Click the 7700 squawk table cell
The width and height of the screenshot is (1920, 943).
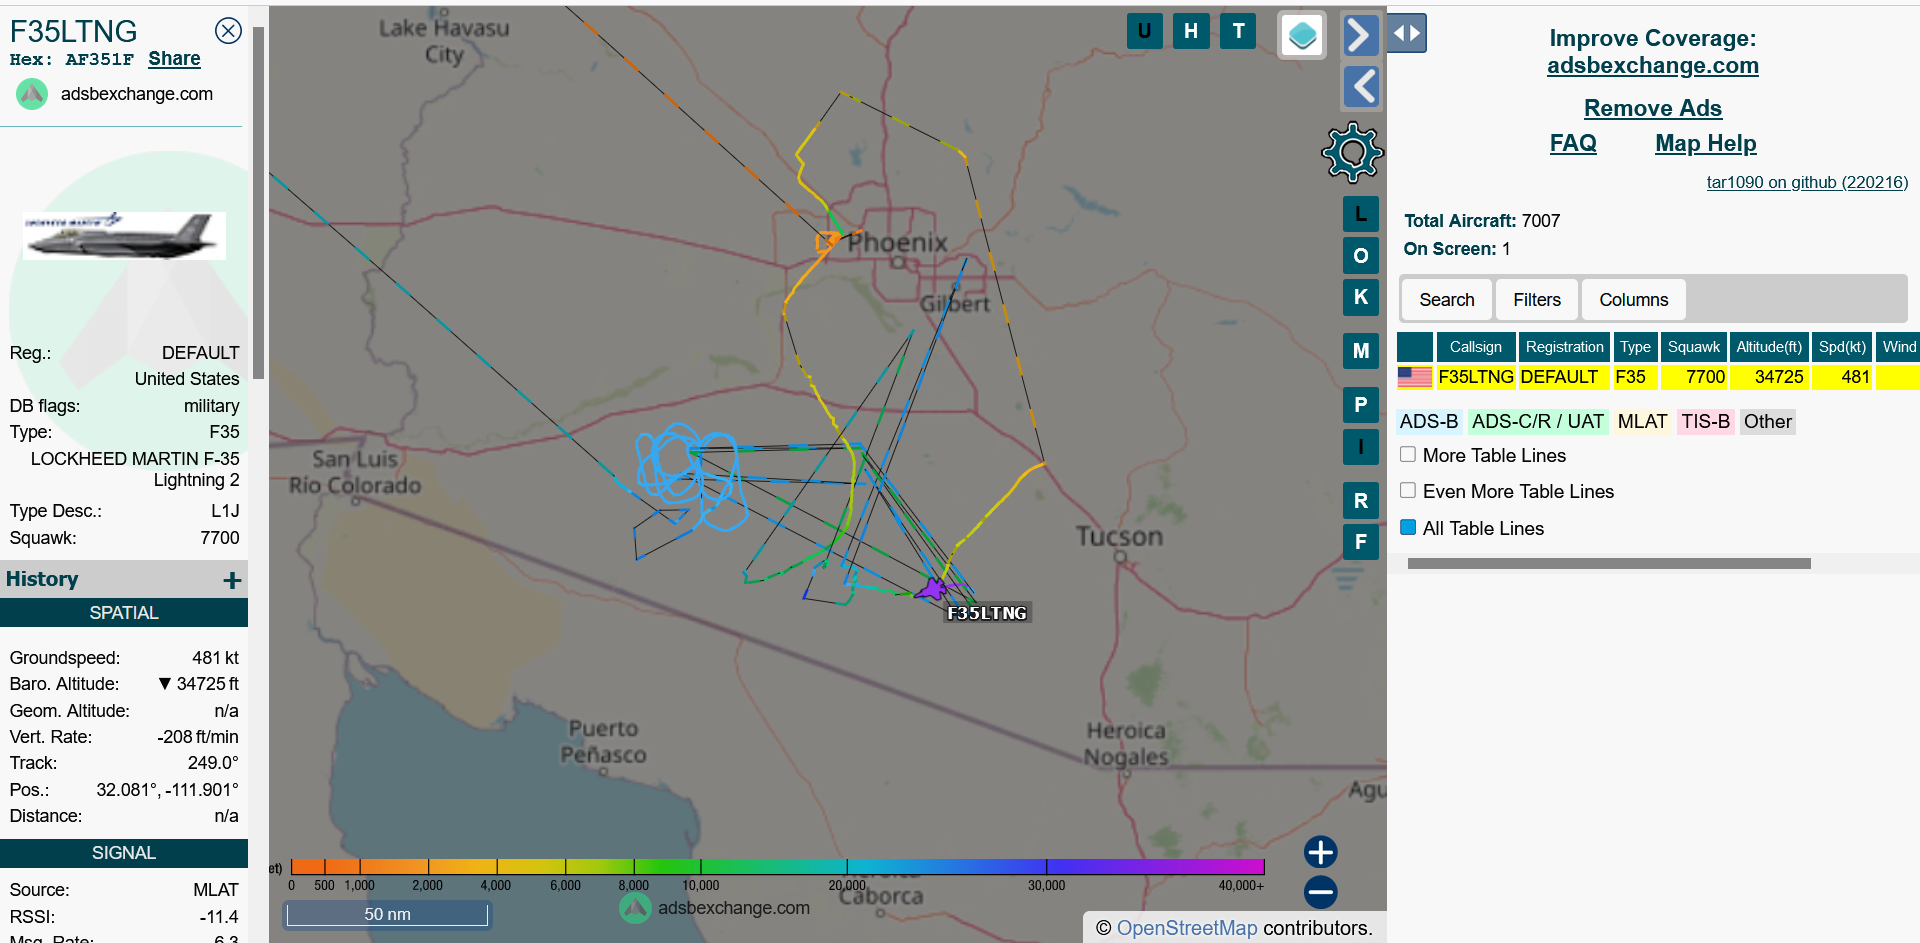click(x=1694, y=377)
